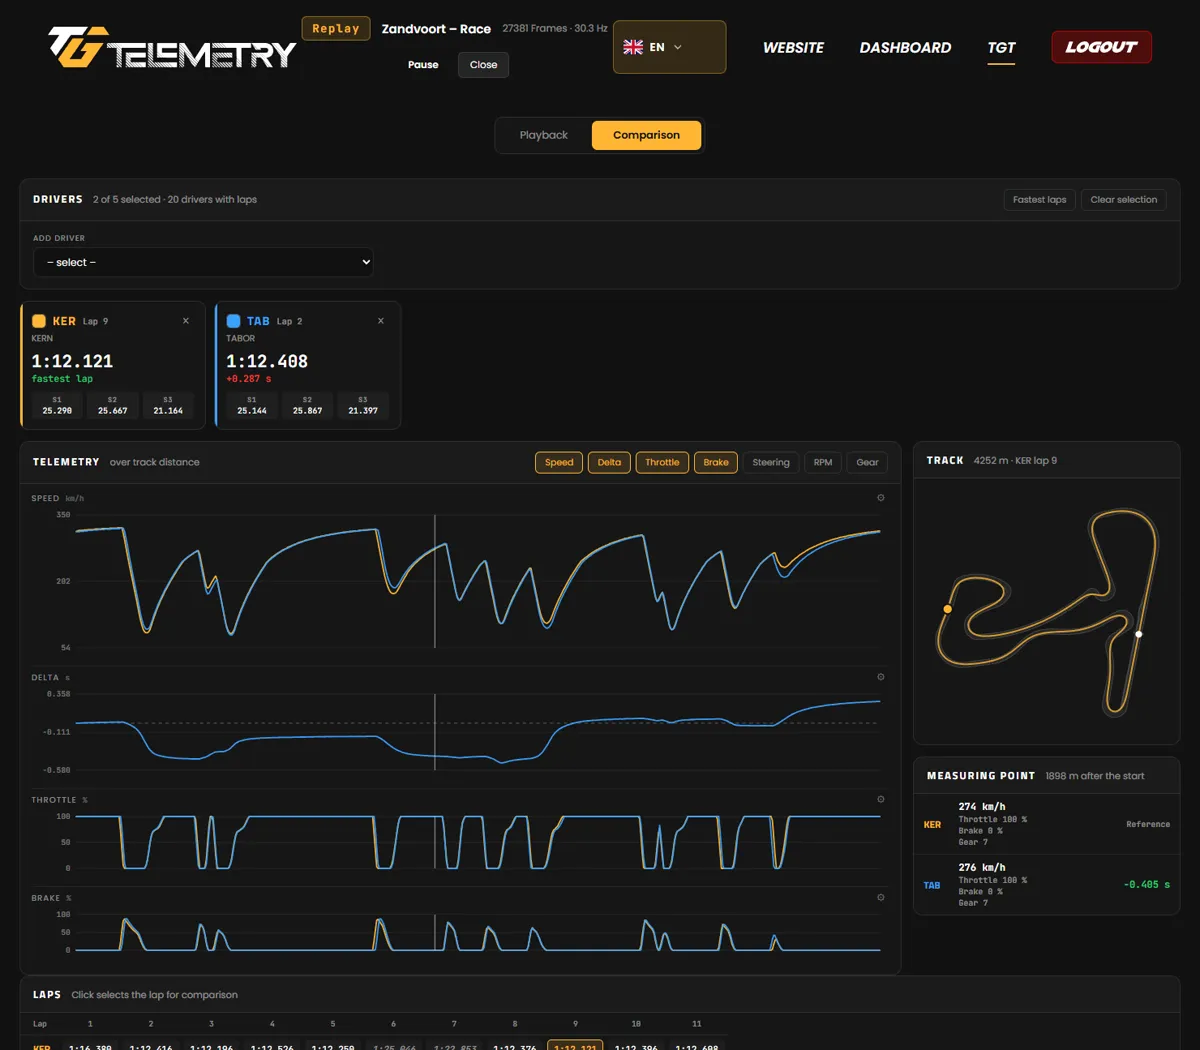Click the red Logout button
This screenshot has width=1200, height=1050.
(x=1101, y=47)
